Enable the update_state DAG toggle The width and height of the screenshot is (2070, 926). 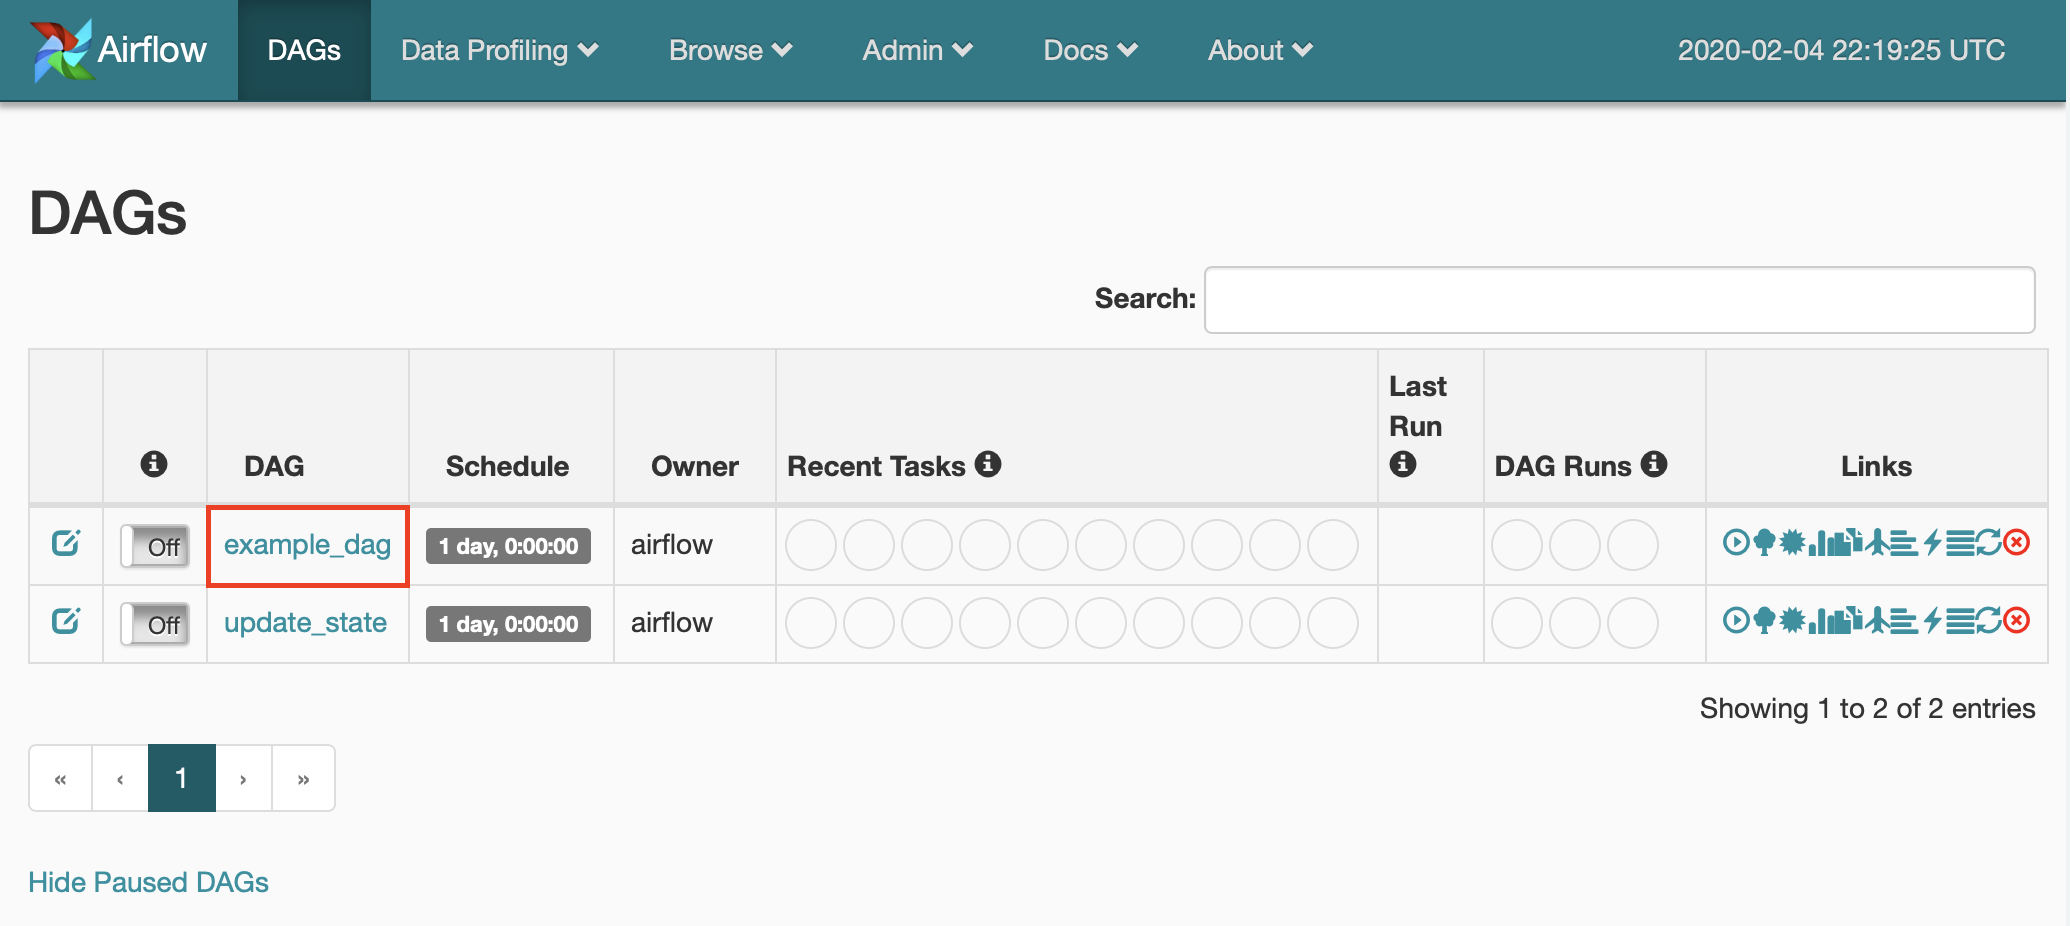pyautogui.click(x=155, y=624)
